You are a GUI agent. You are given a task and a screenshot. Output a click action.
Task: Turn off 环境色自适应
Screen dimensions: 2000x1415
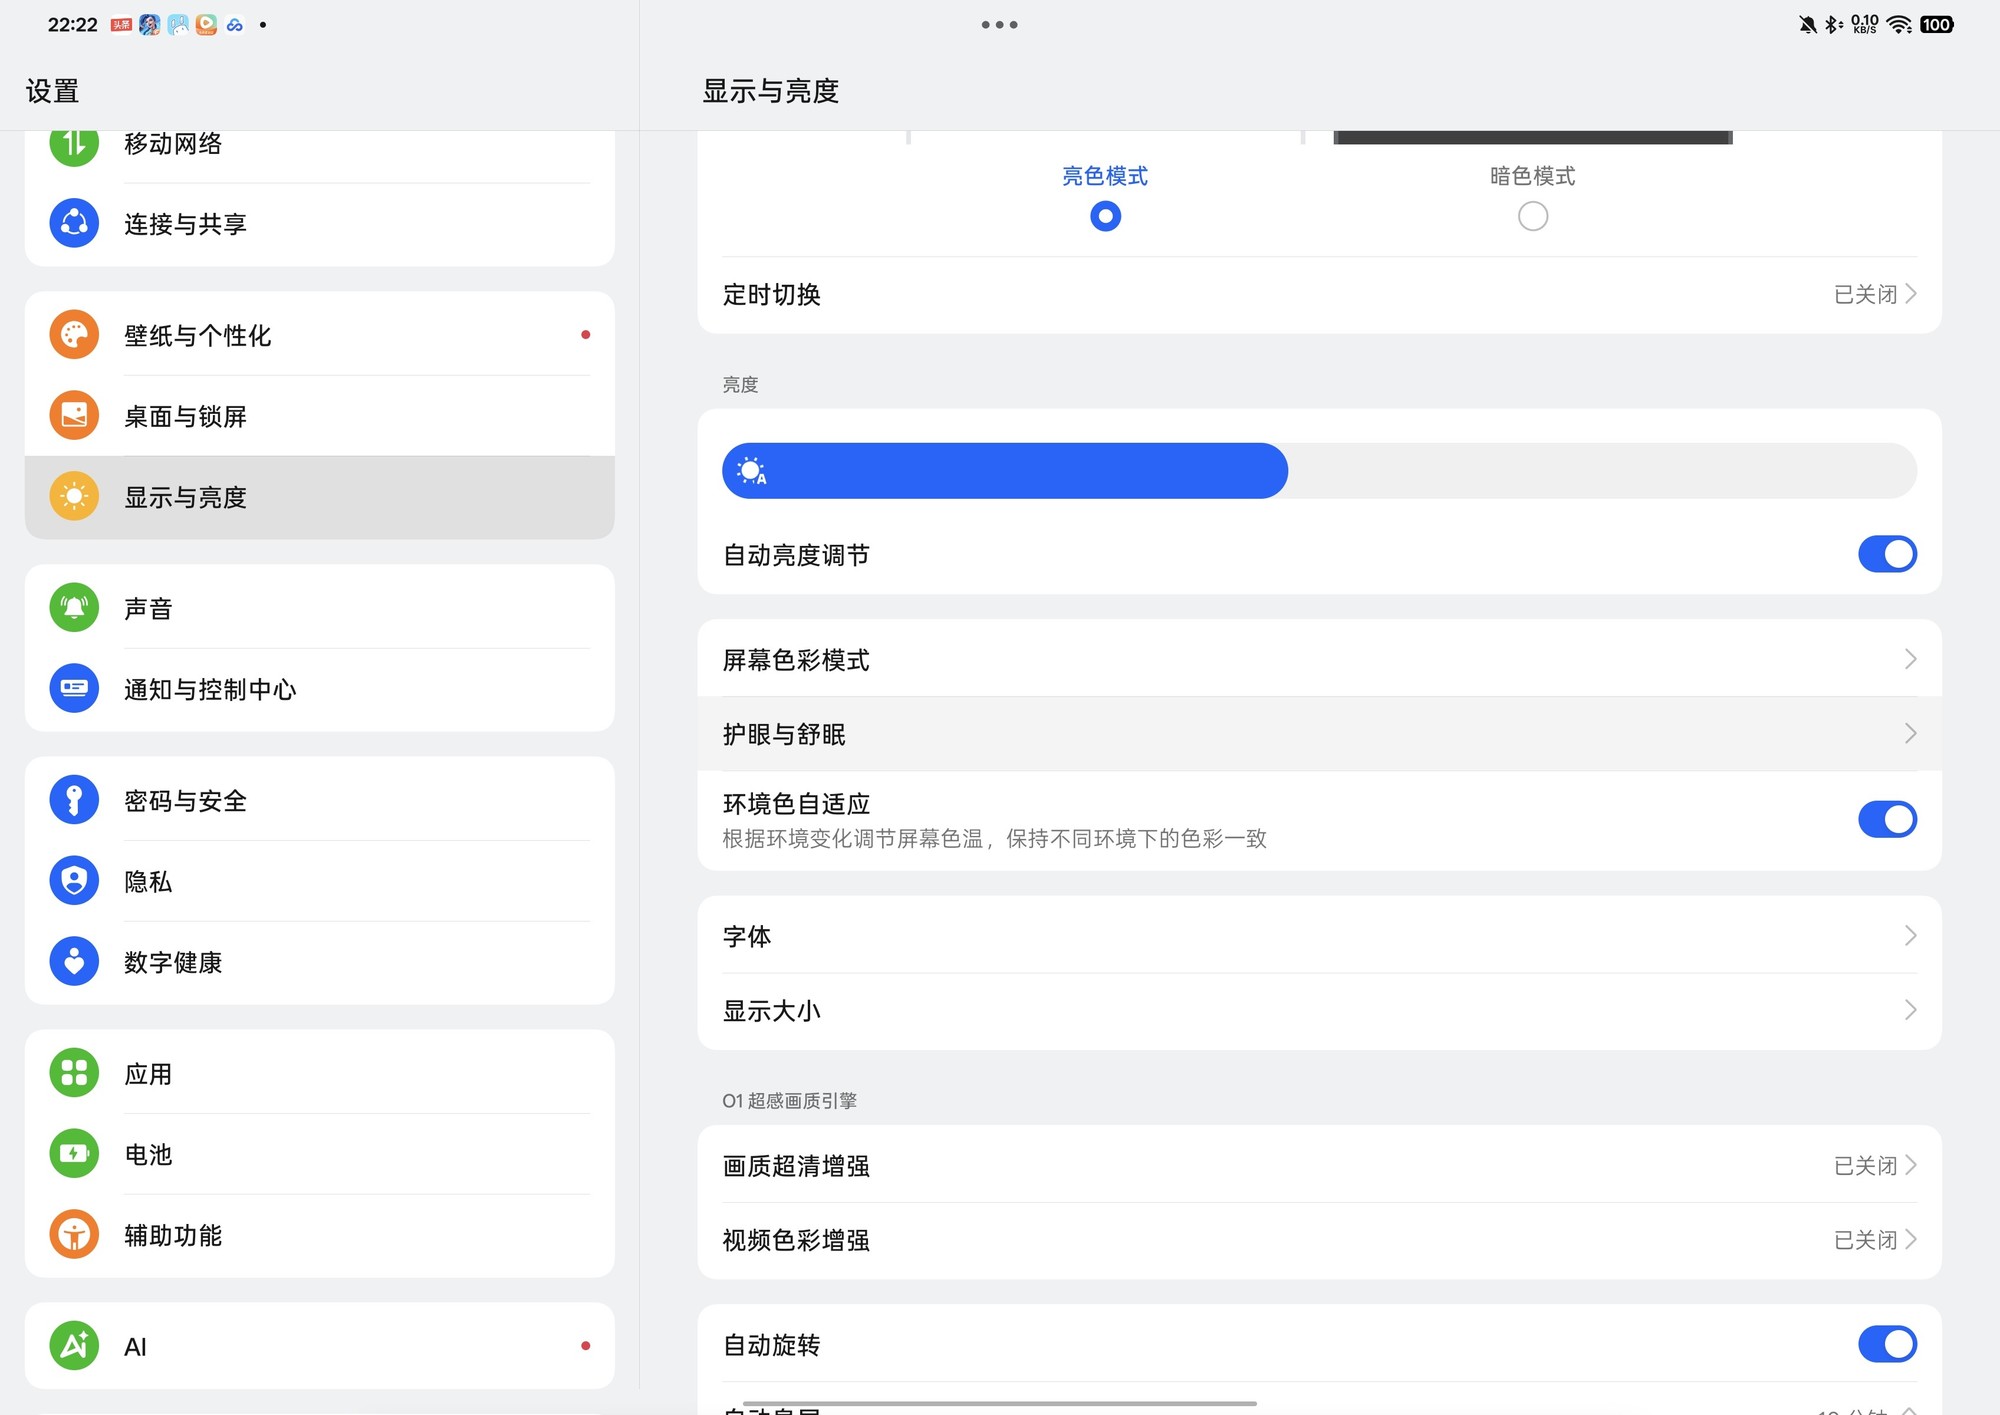(1886, 818)
